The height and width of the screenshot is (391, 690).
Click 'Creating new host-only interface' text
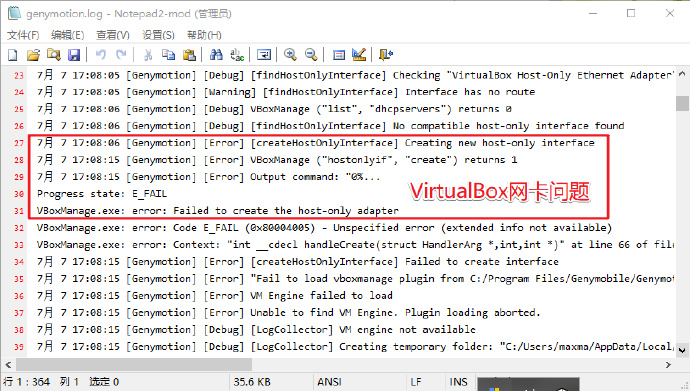(499, 143)
